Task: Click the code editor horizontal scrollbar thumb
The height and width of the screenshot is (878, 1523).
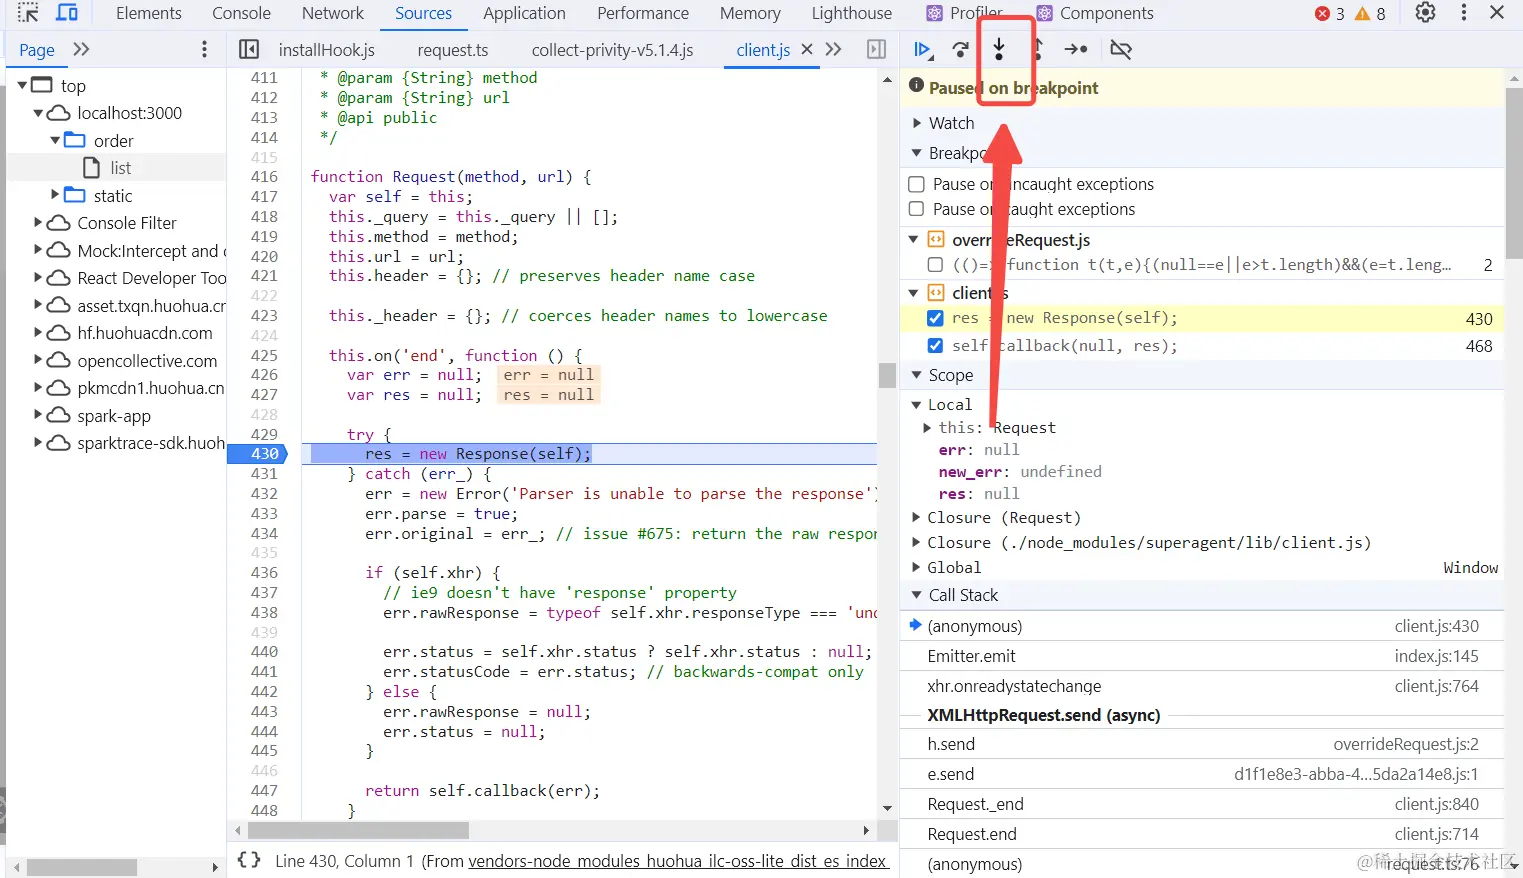Action: pyautogui.click(x=358, y=830)
